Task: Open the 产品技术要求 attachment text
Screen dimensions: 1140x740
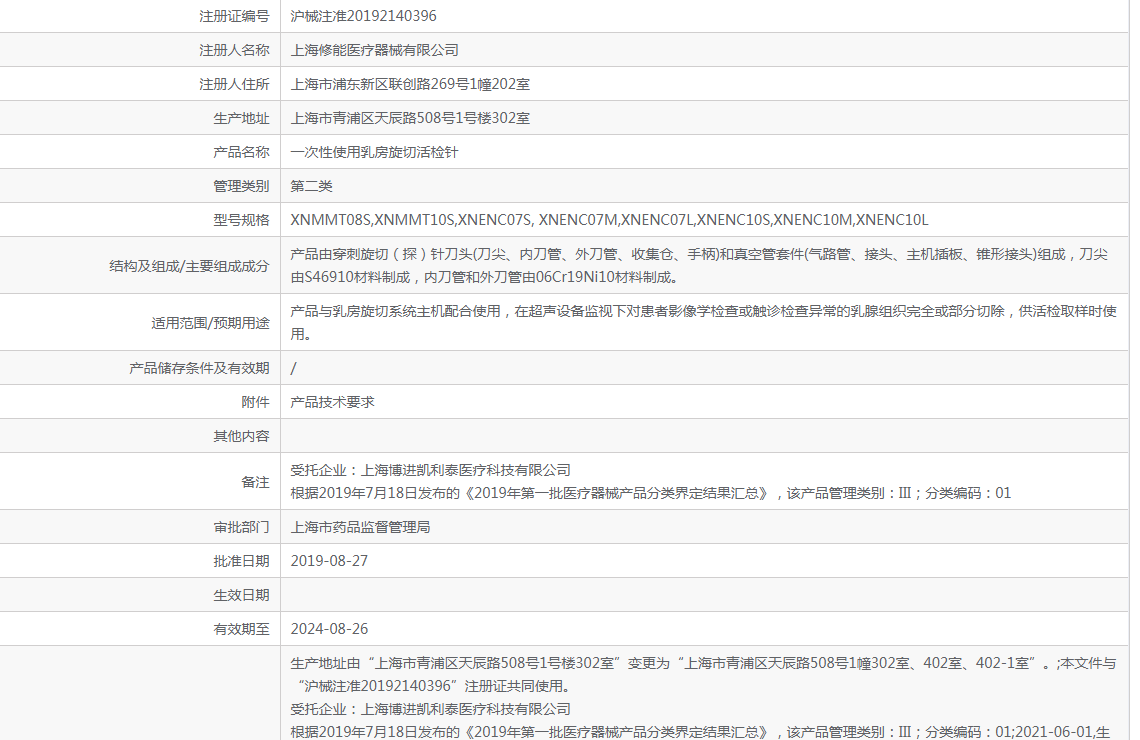Action: click(x=332, y=402)
